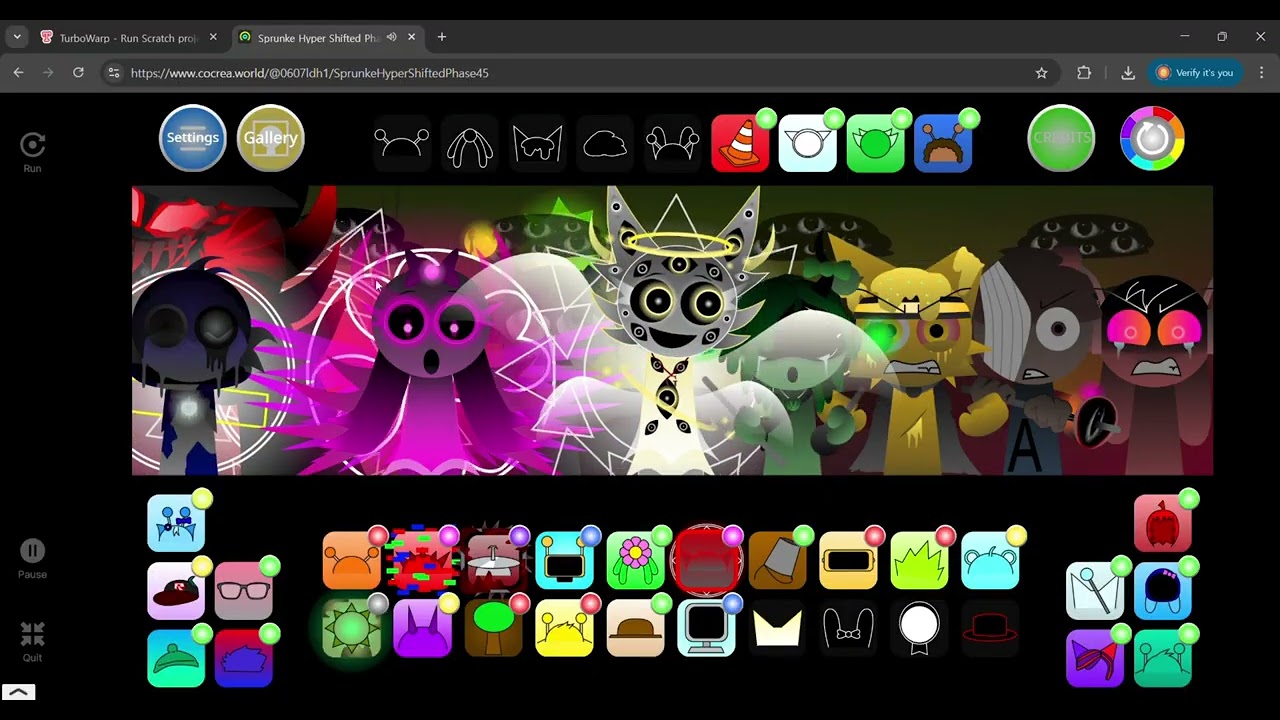Pick the red-blue gradient spiky hair icon

click(x=244, y=658)
